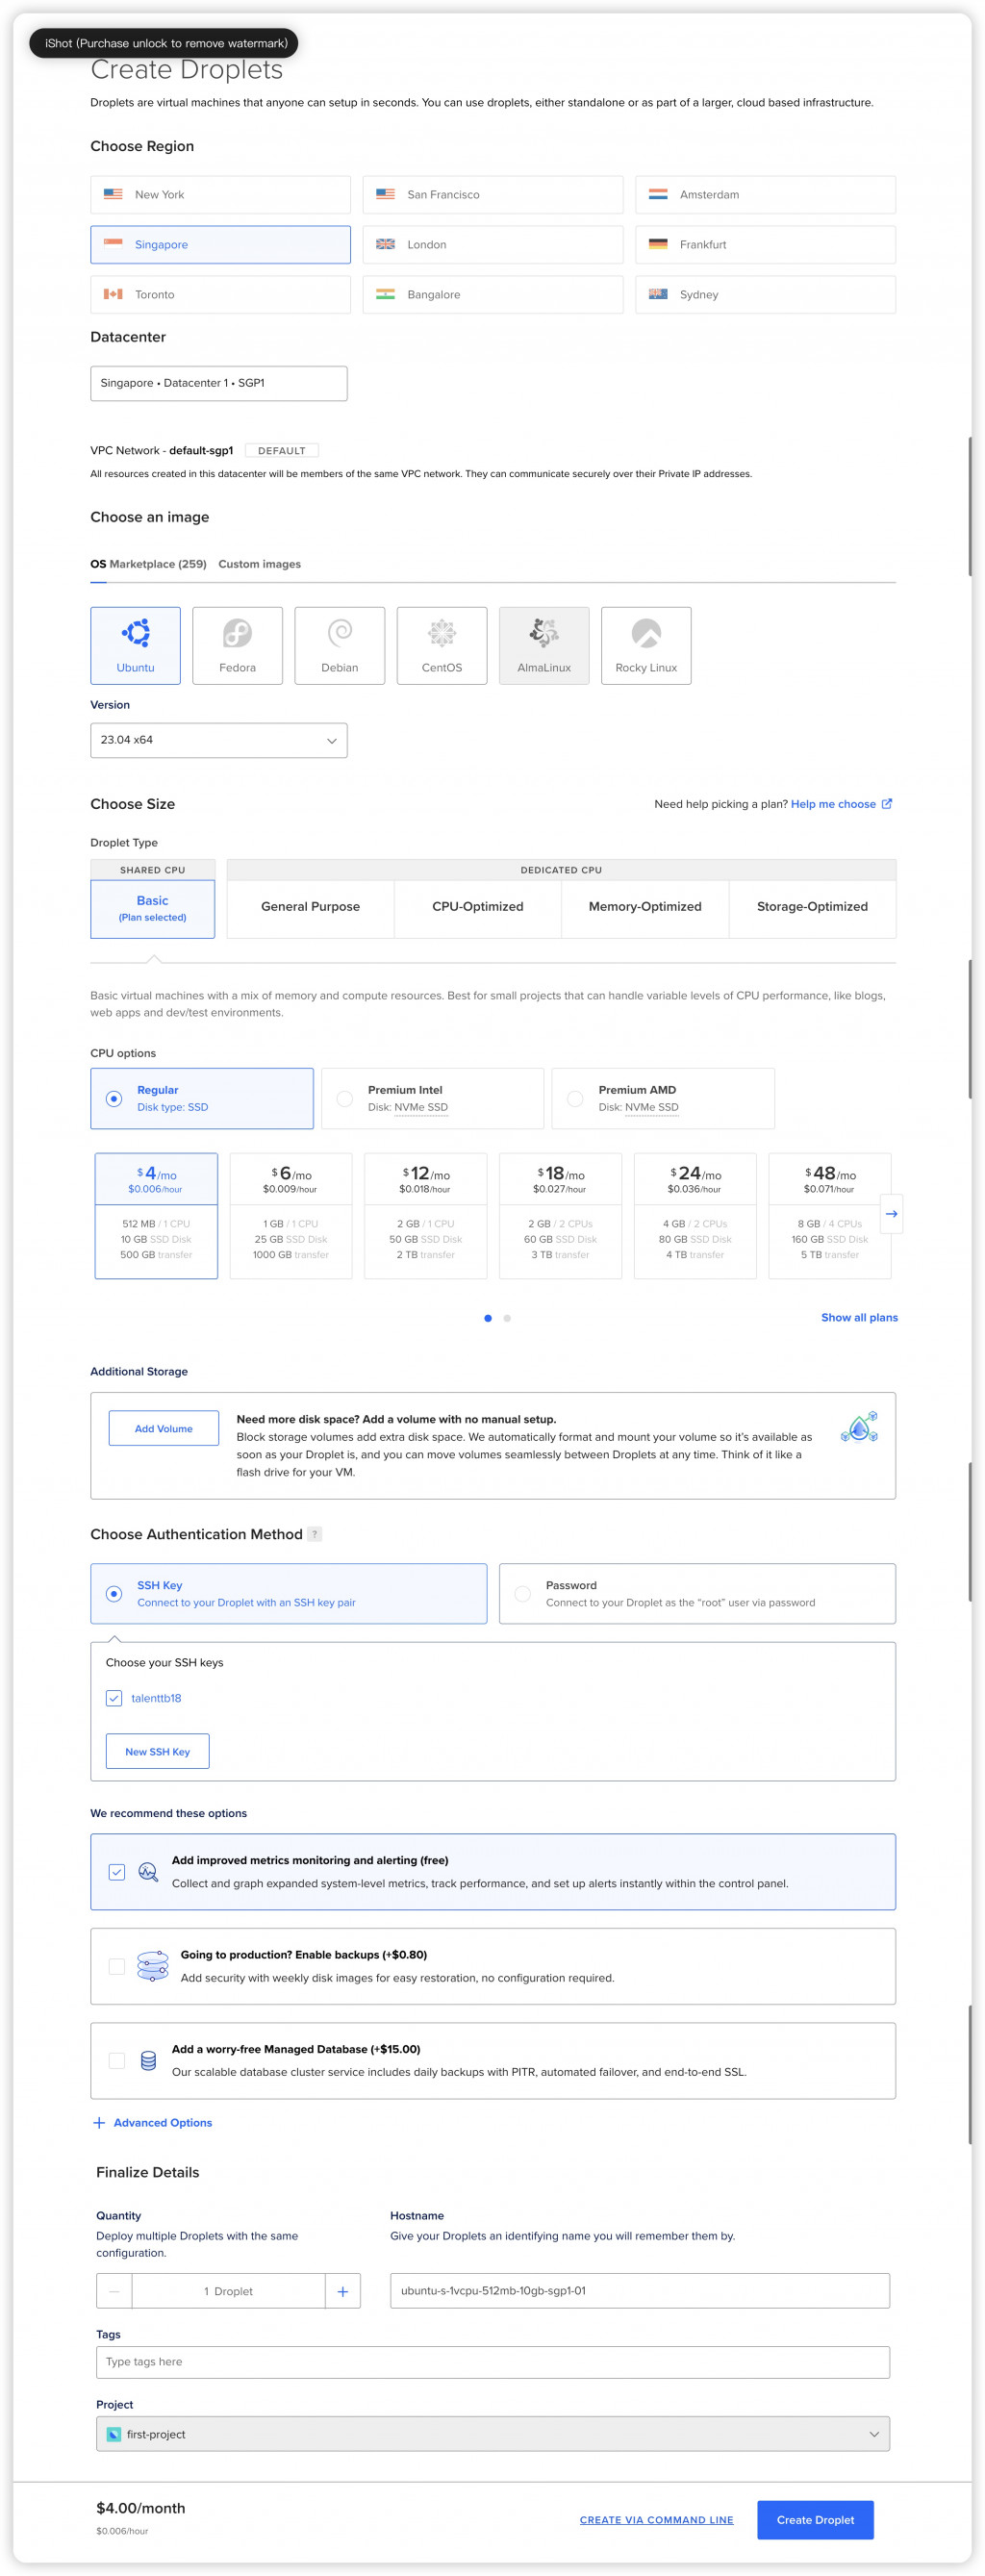Click the next plans arrow
The height and width of the screenshot is (2576, 985).
click(x=891, y=1213)
